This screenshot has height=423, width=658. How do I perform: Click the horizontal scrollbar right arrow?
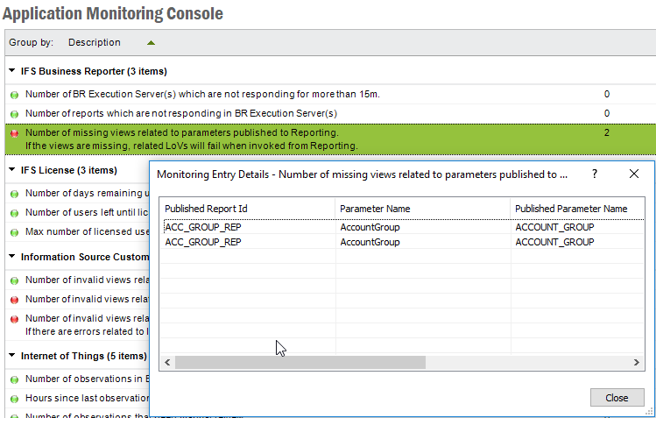tap(637, 362)
